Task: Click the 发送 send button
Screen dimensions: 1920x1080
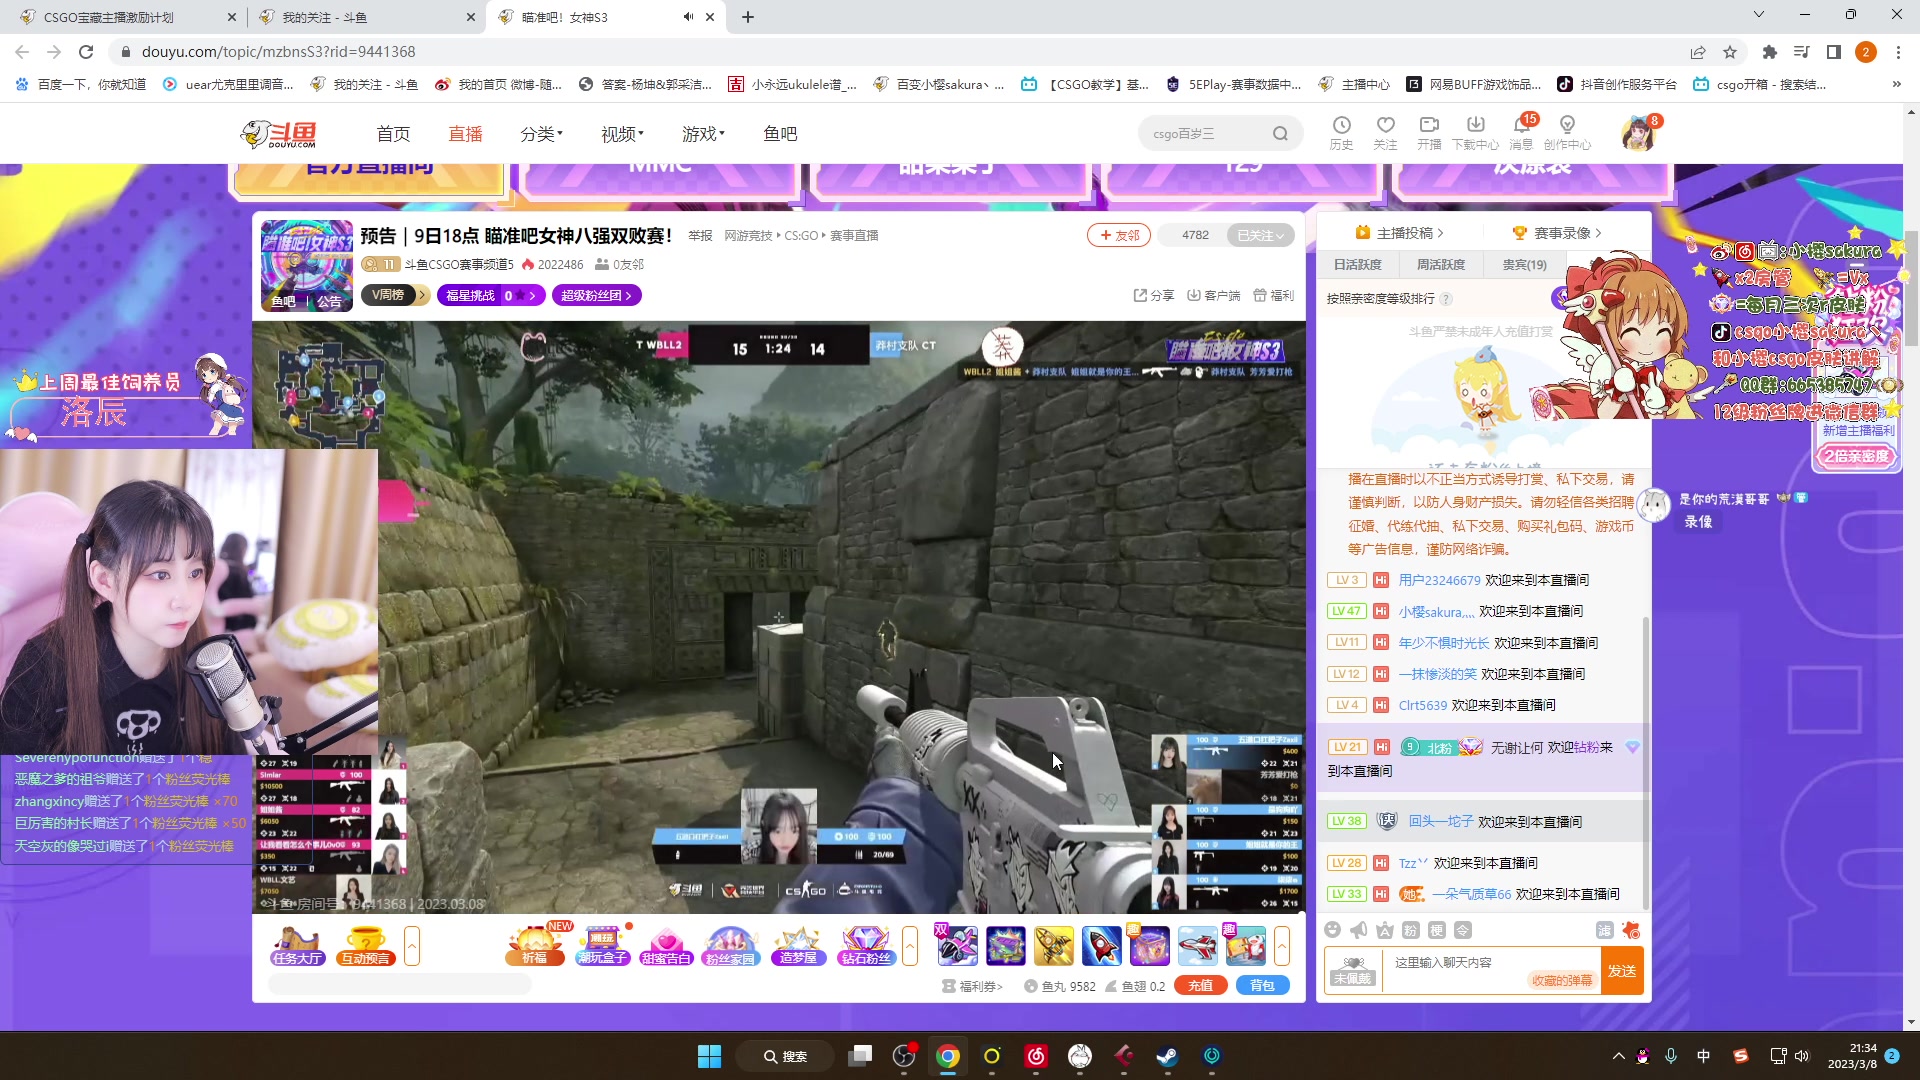Action: 1622,971
